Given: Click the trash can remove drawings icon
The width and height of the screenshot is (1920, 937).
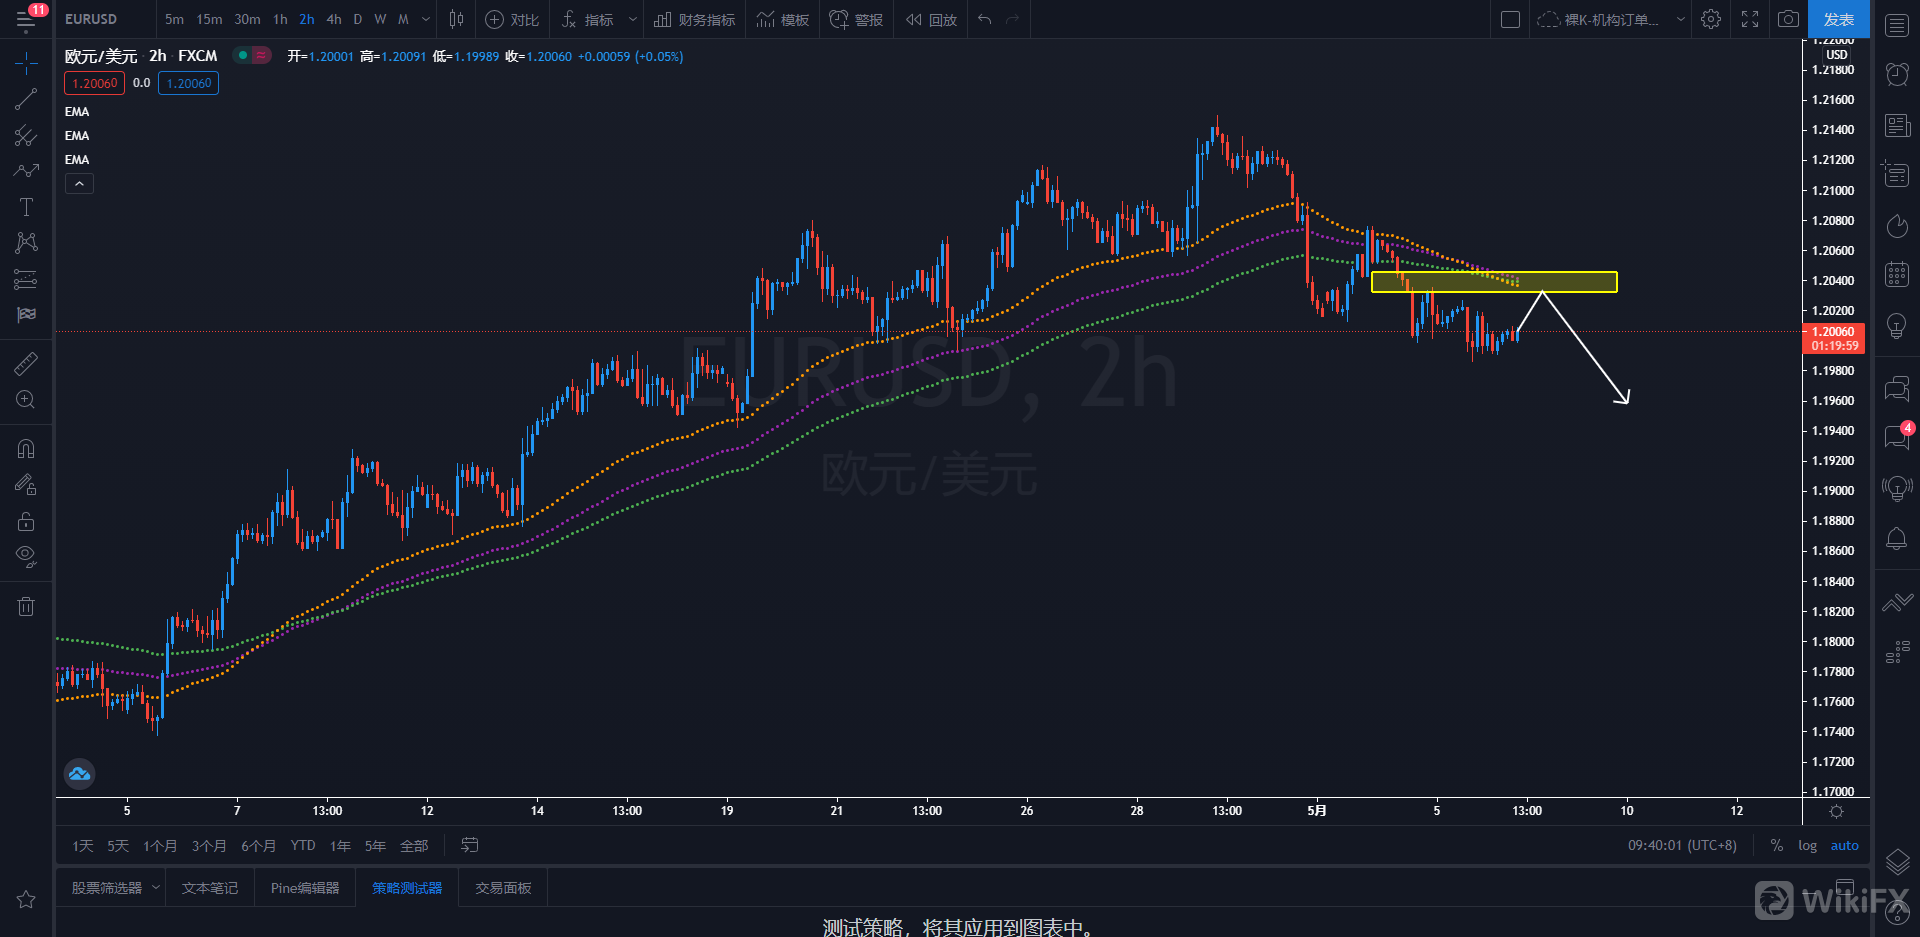Looking at the screenshot, I should (x=26, y=606).
